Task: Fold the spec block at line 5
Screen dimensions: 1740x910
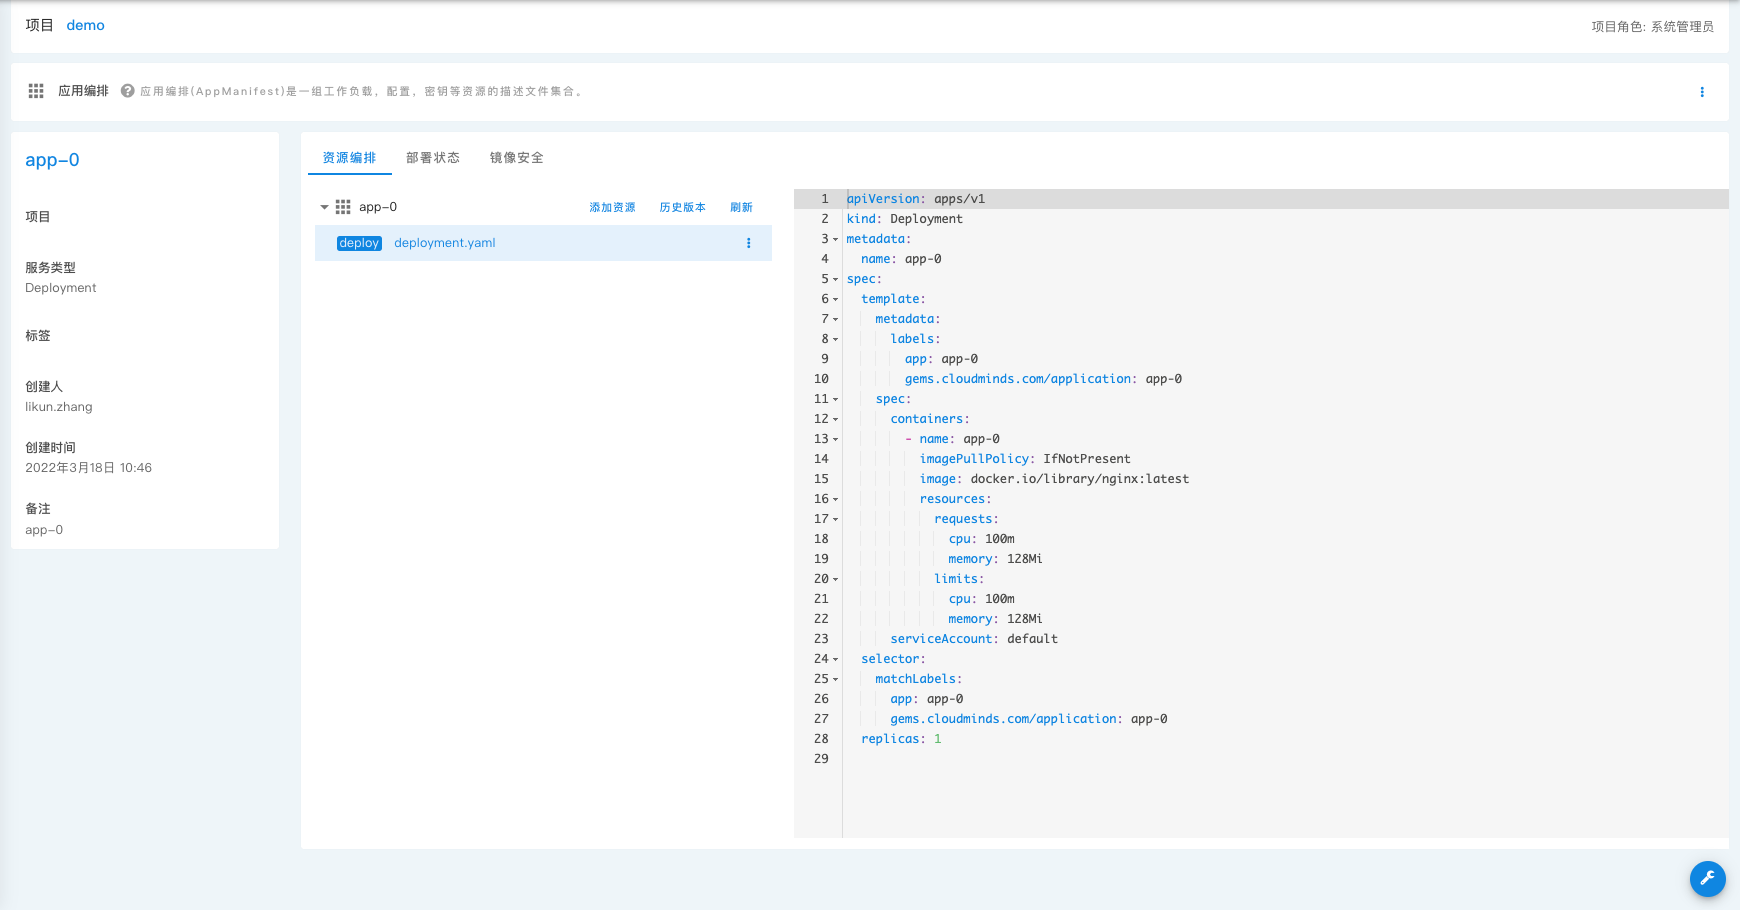Action: pos(836,279)
